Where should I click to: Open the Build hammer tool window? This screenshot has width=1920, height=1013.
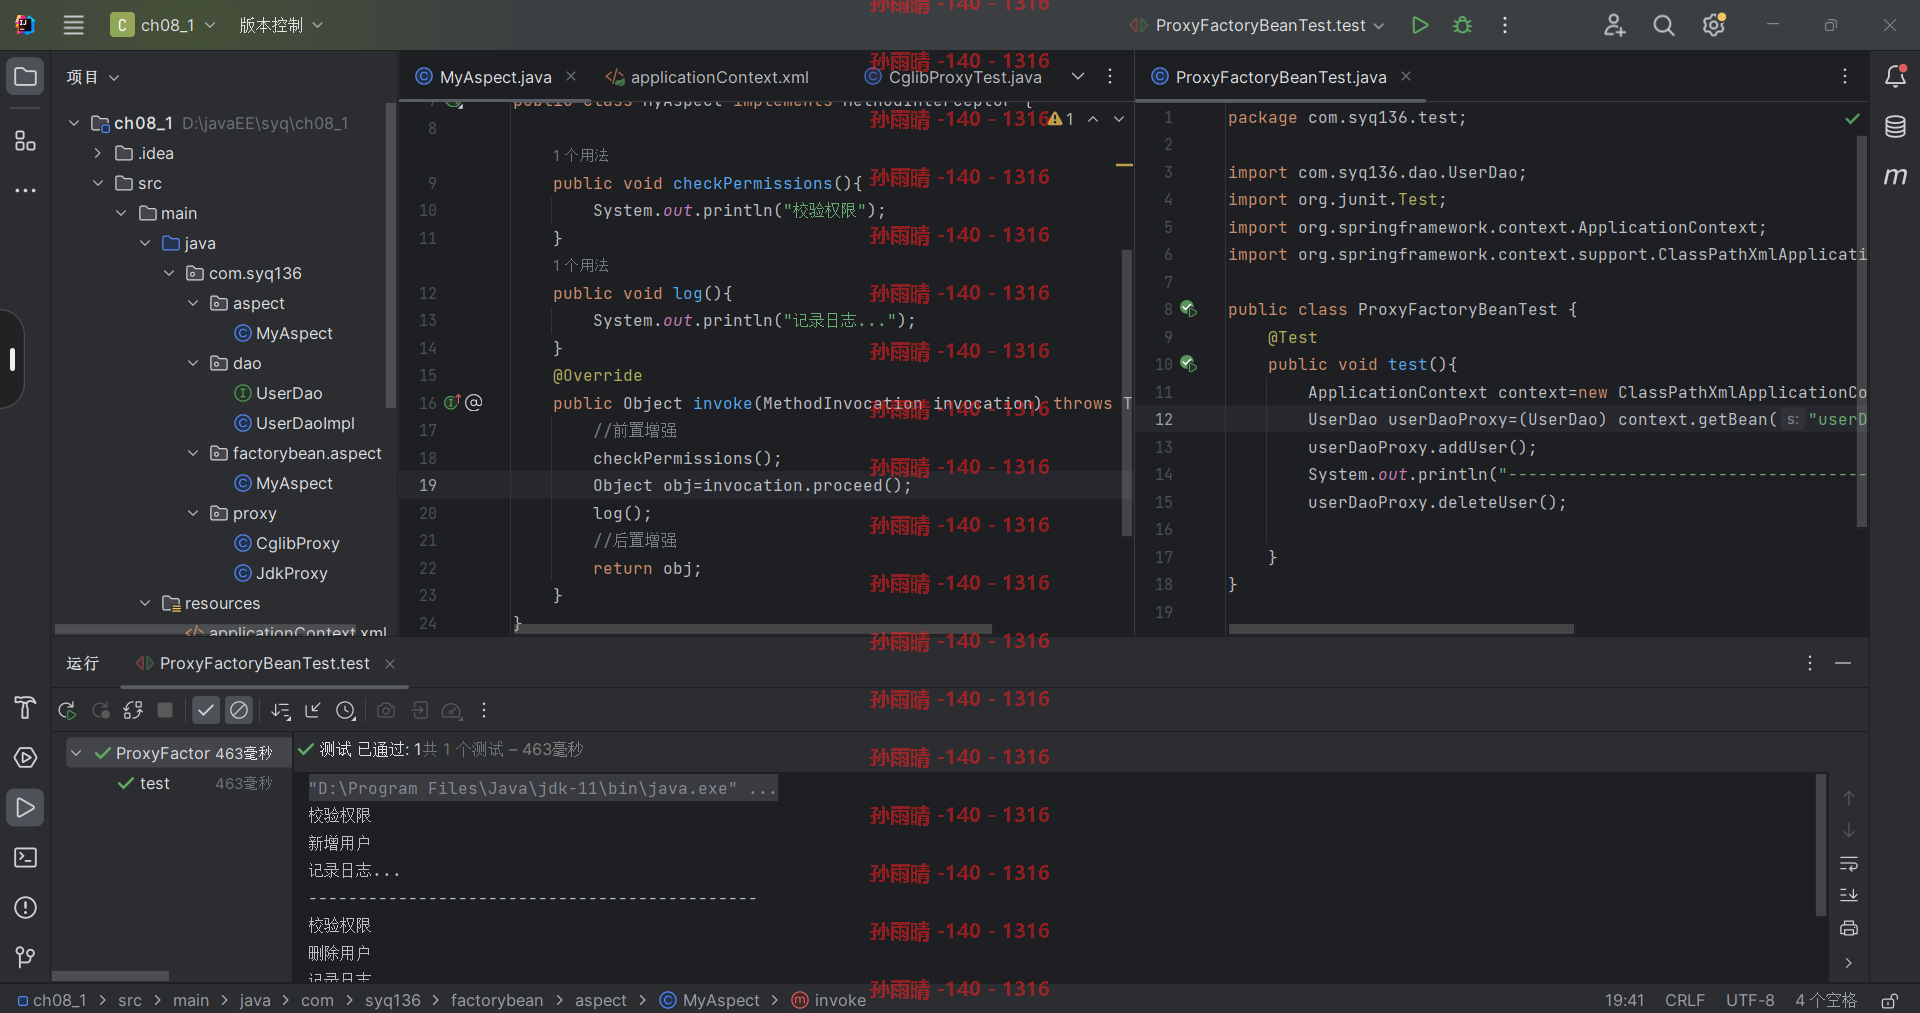click(26, 708)
